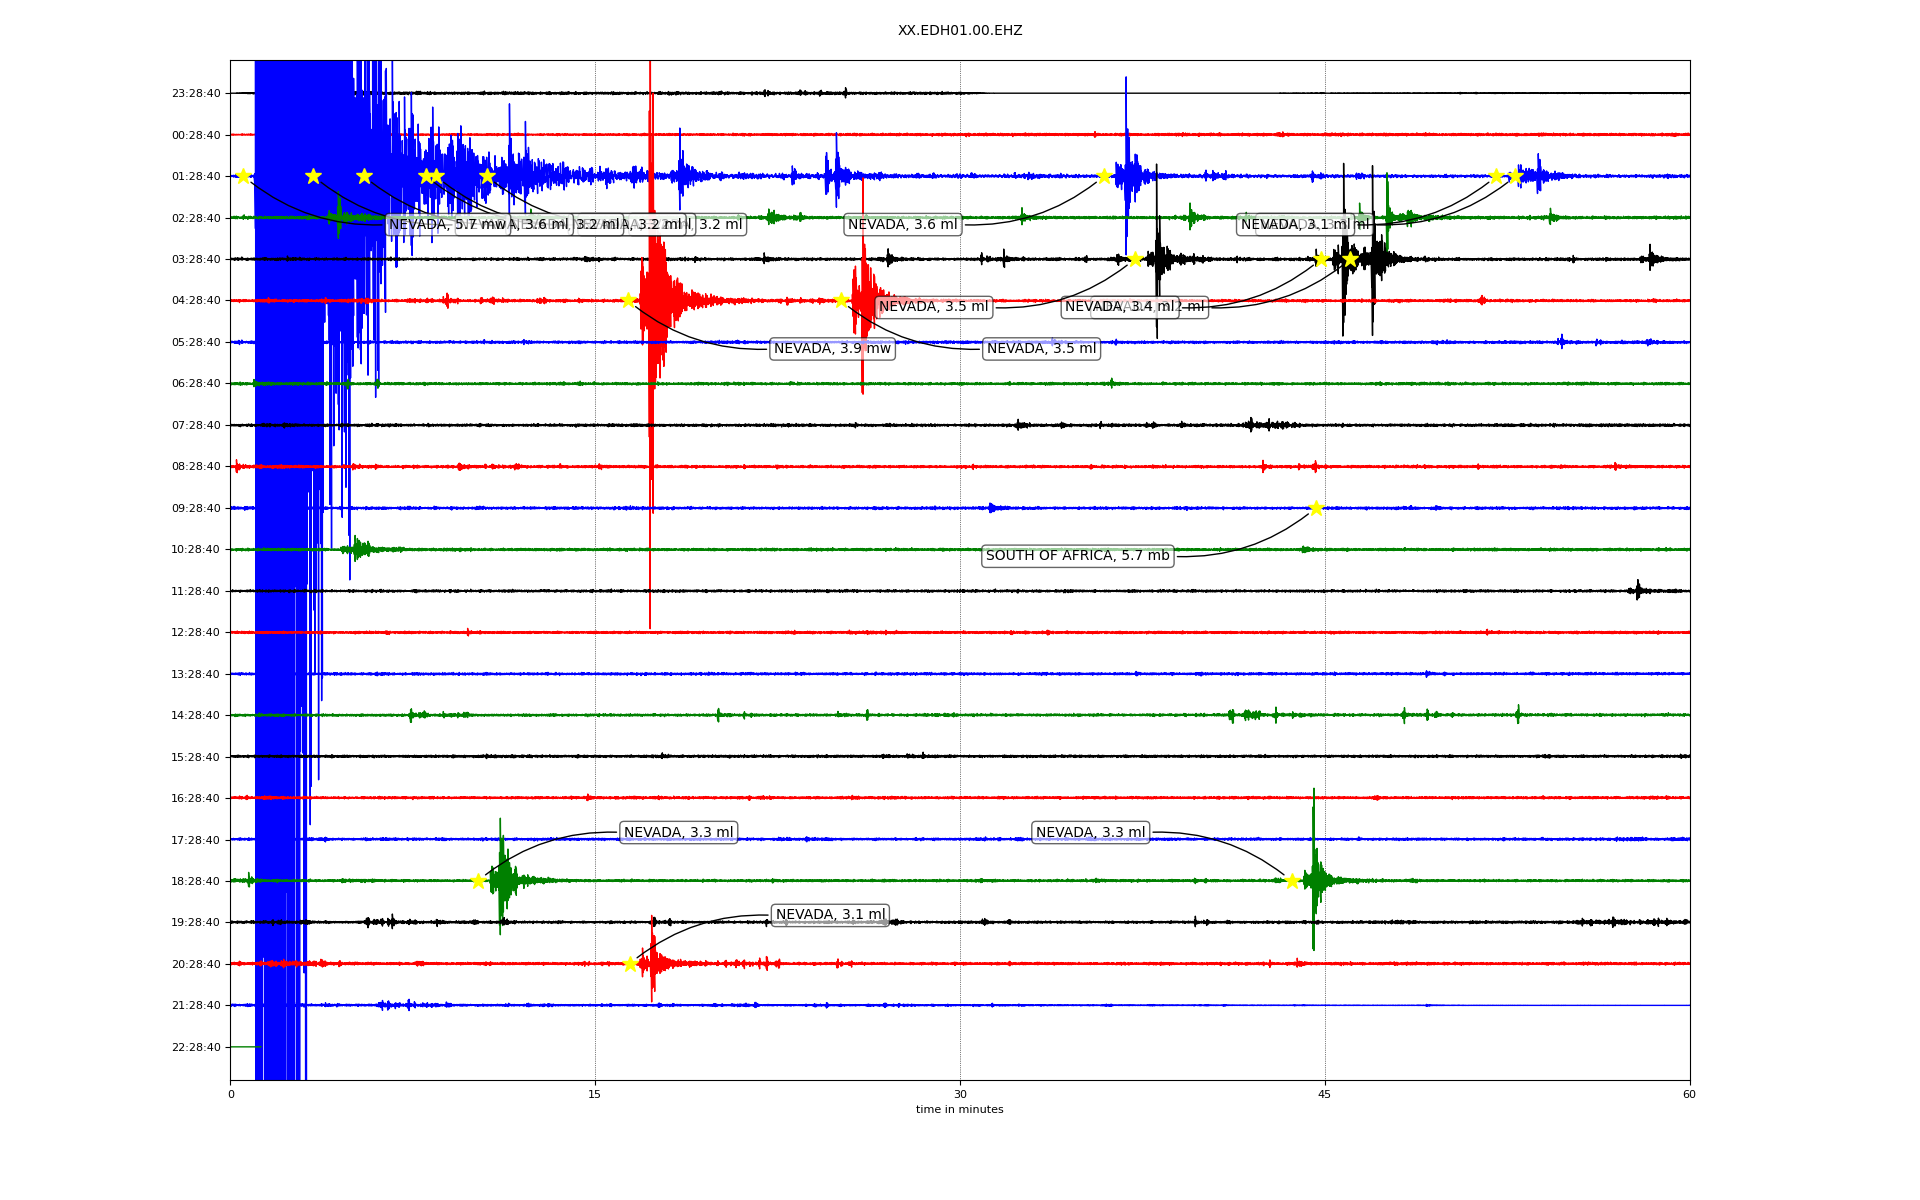Click the NEVADA, 3.6 ml annotation box
The width and height of the screenshot is (1920, 1200).
pos(902,225)
